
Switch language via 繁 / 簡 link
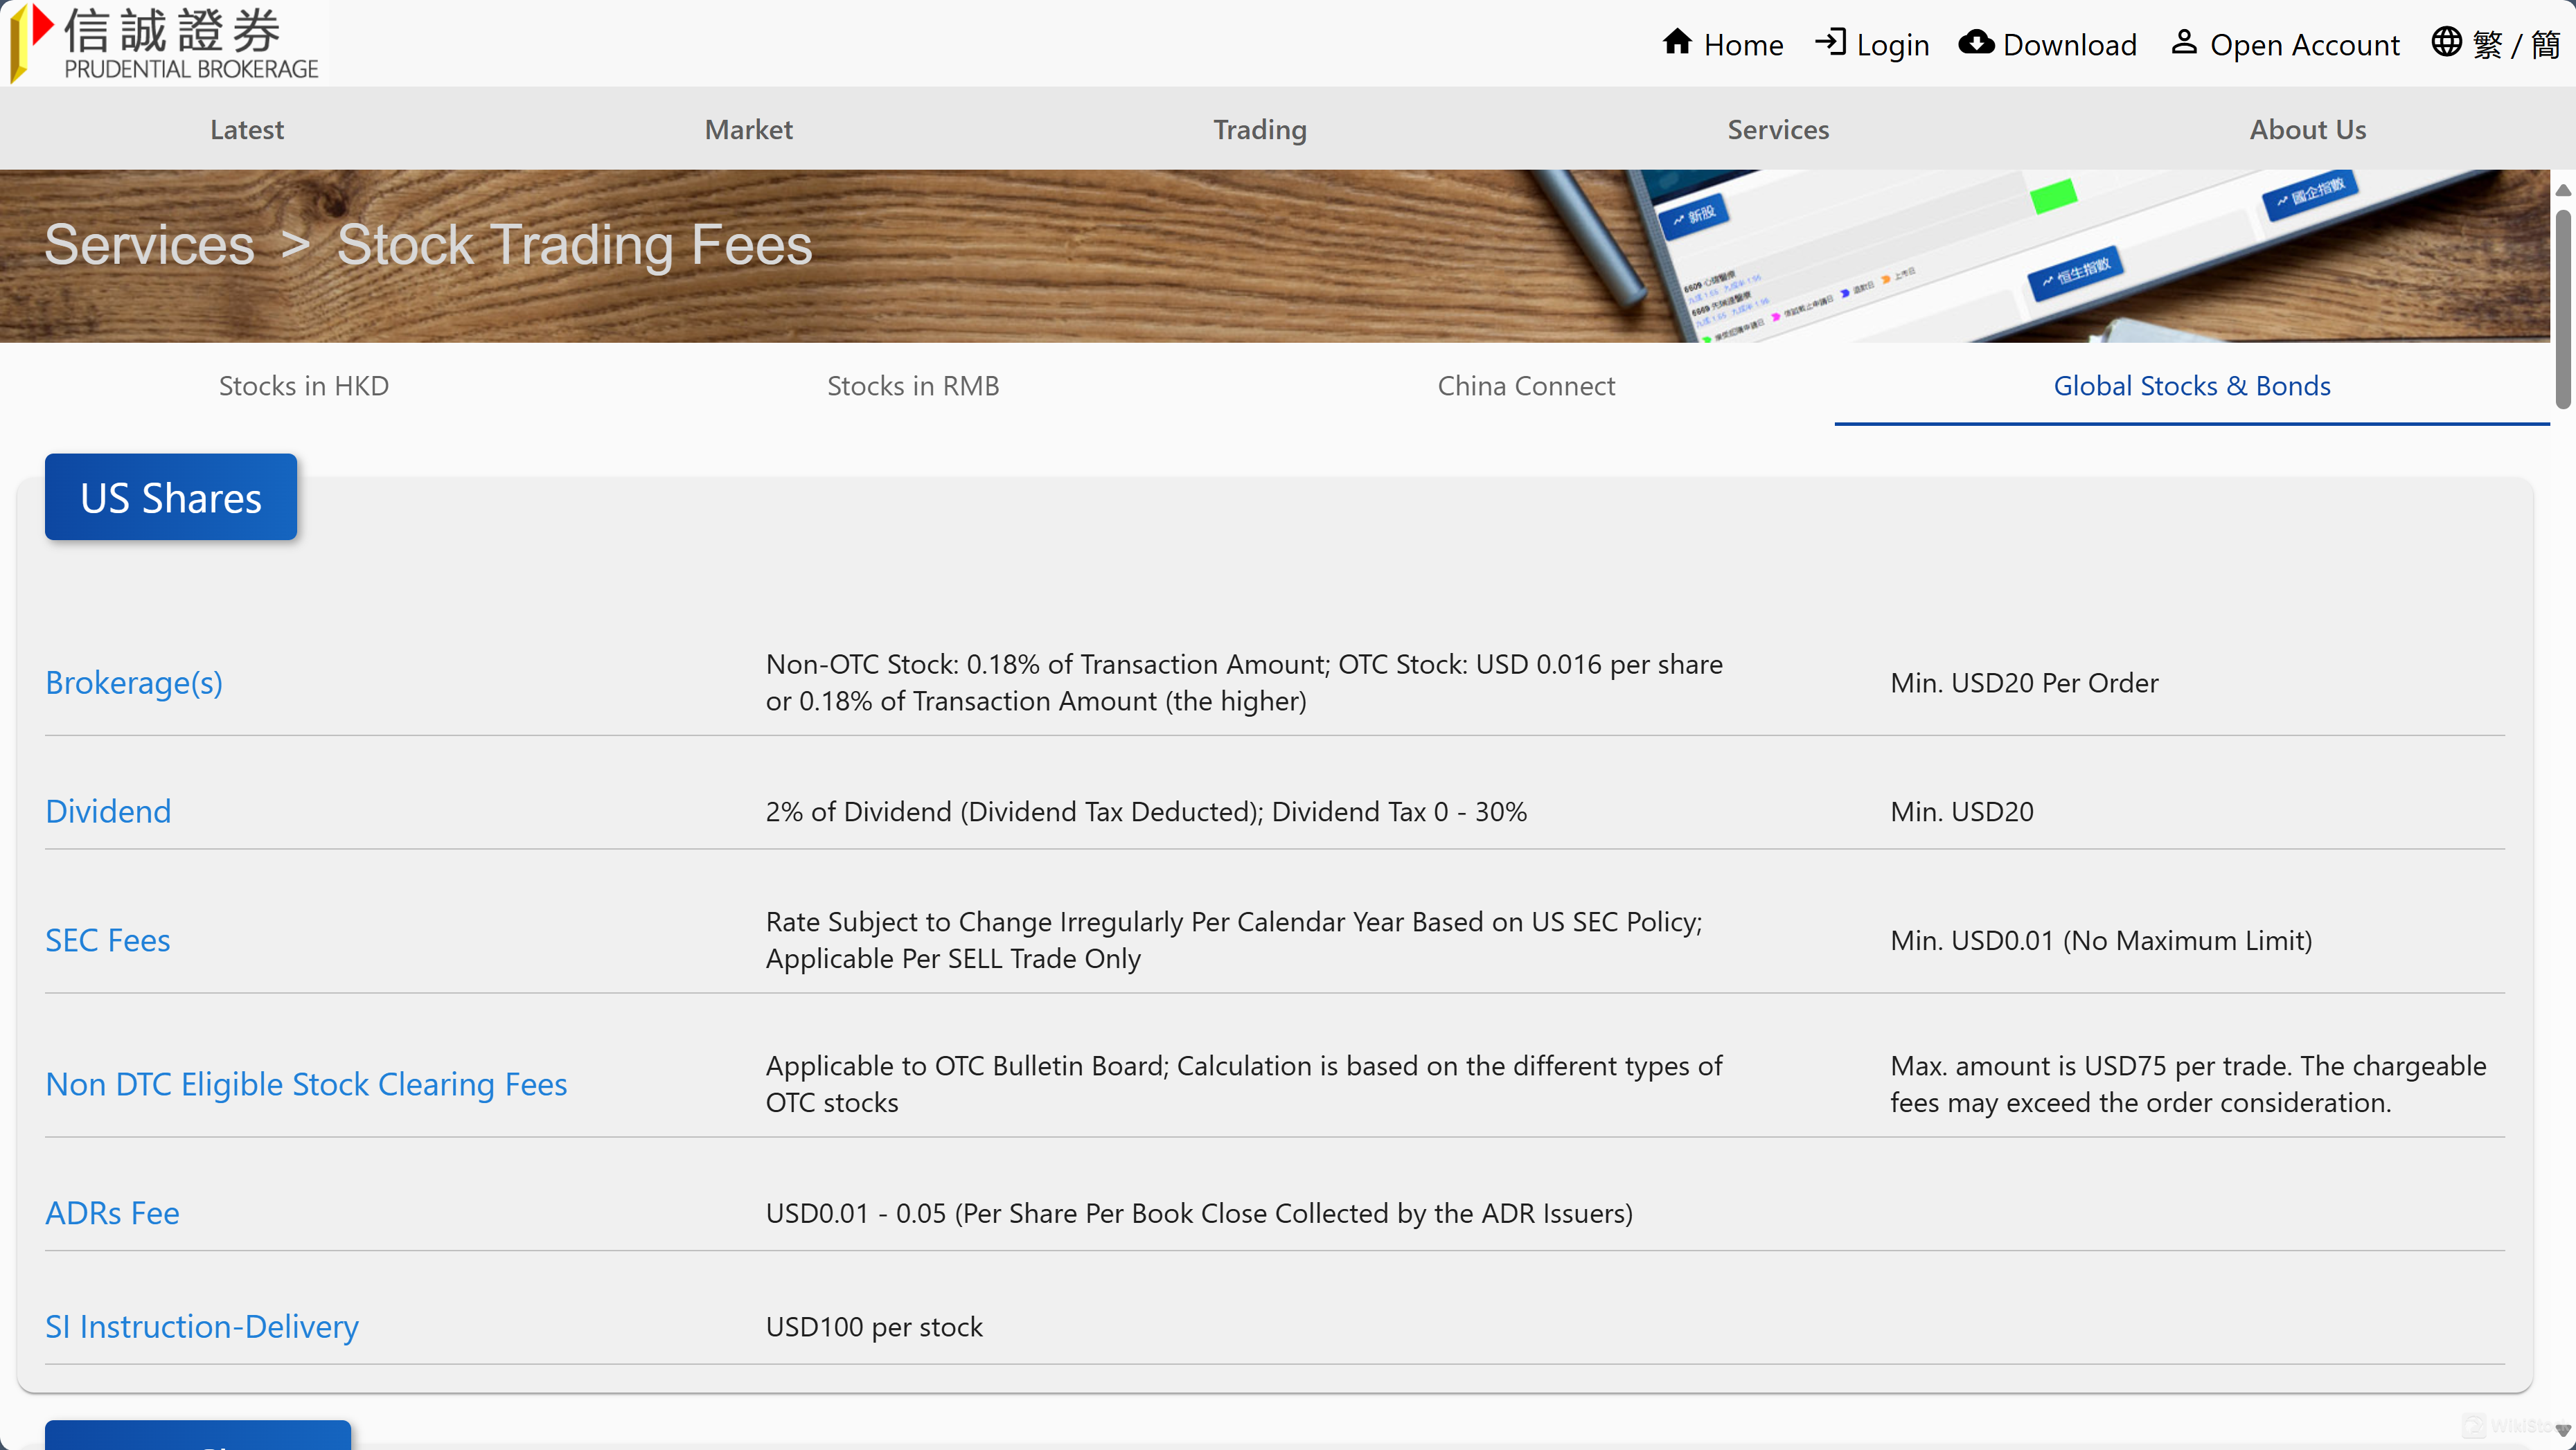(2516, 45)
